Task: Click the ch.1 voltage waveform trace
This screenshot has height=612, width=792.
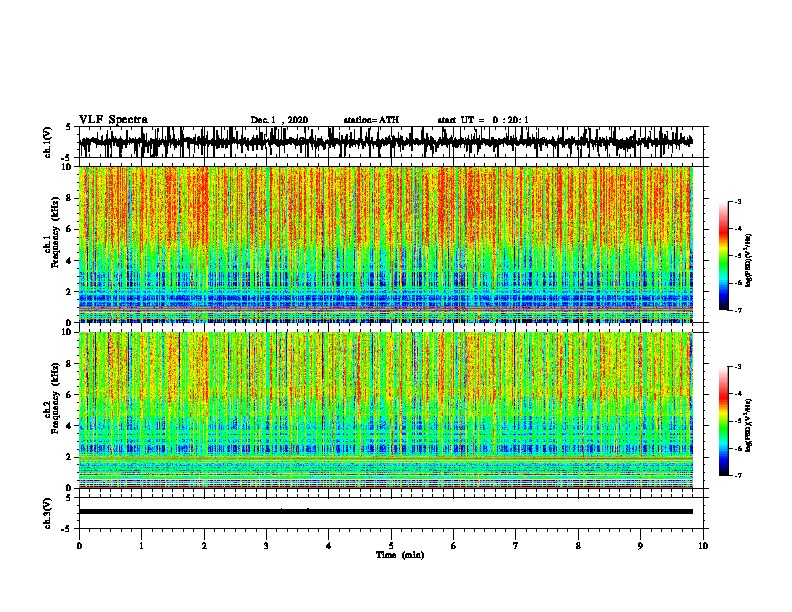Action: coord(386,142)
